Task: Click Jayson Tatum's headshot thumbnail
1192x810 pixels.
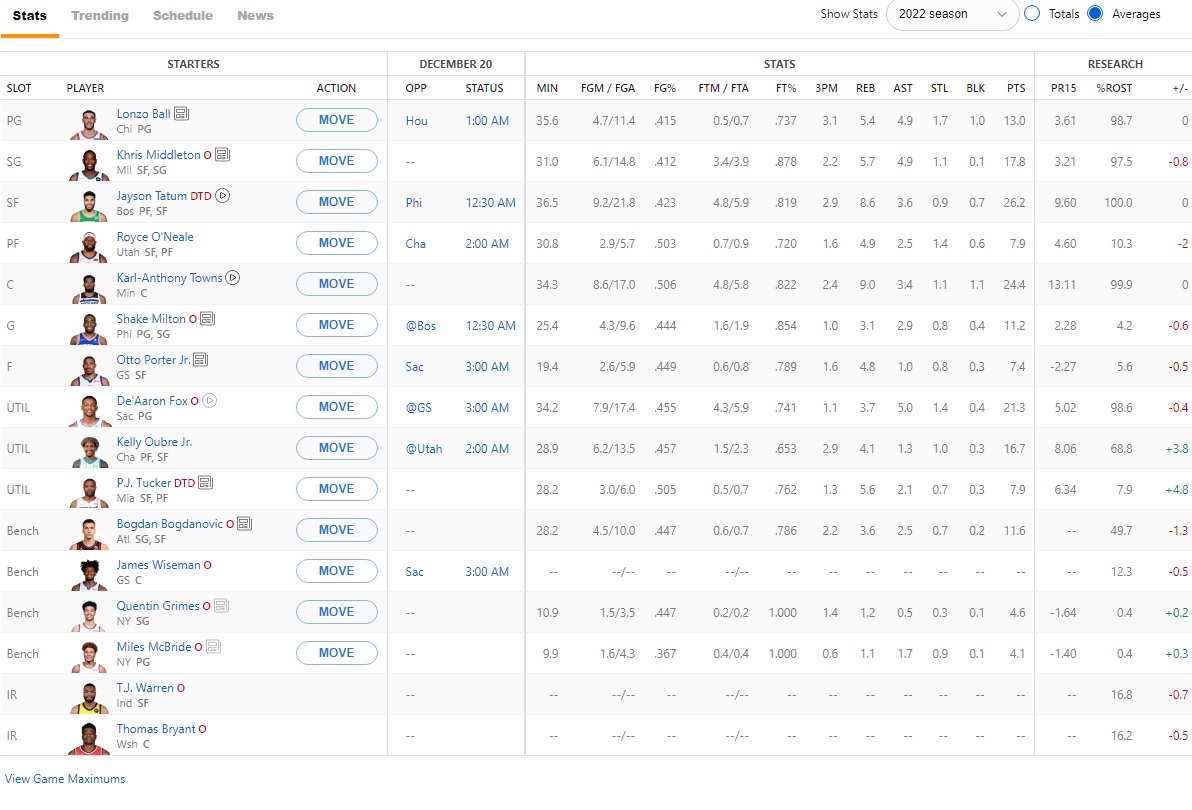Action: [x=89, y=205]
